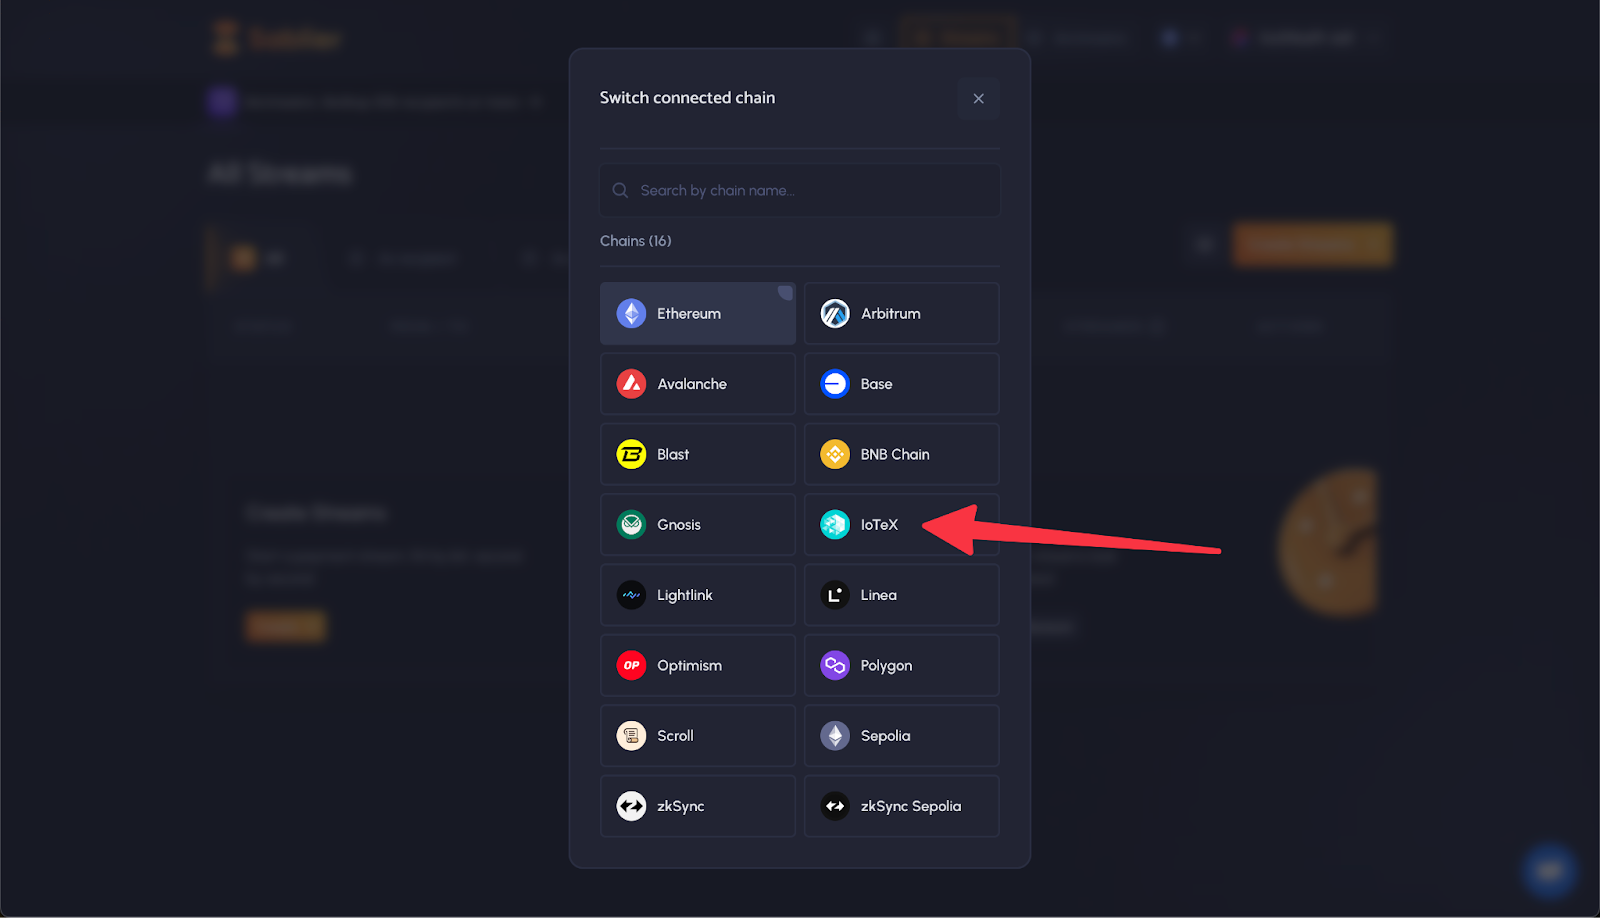Click the Arbitrum chain logo icon
Viewport: 1600px width, 918px height.
[835, 314]
